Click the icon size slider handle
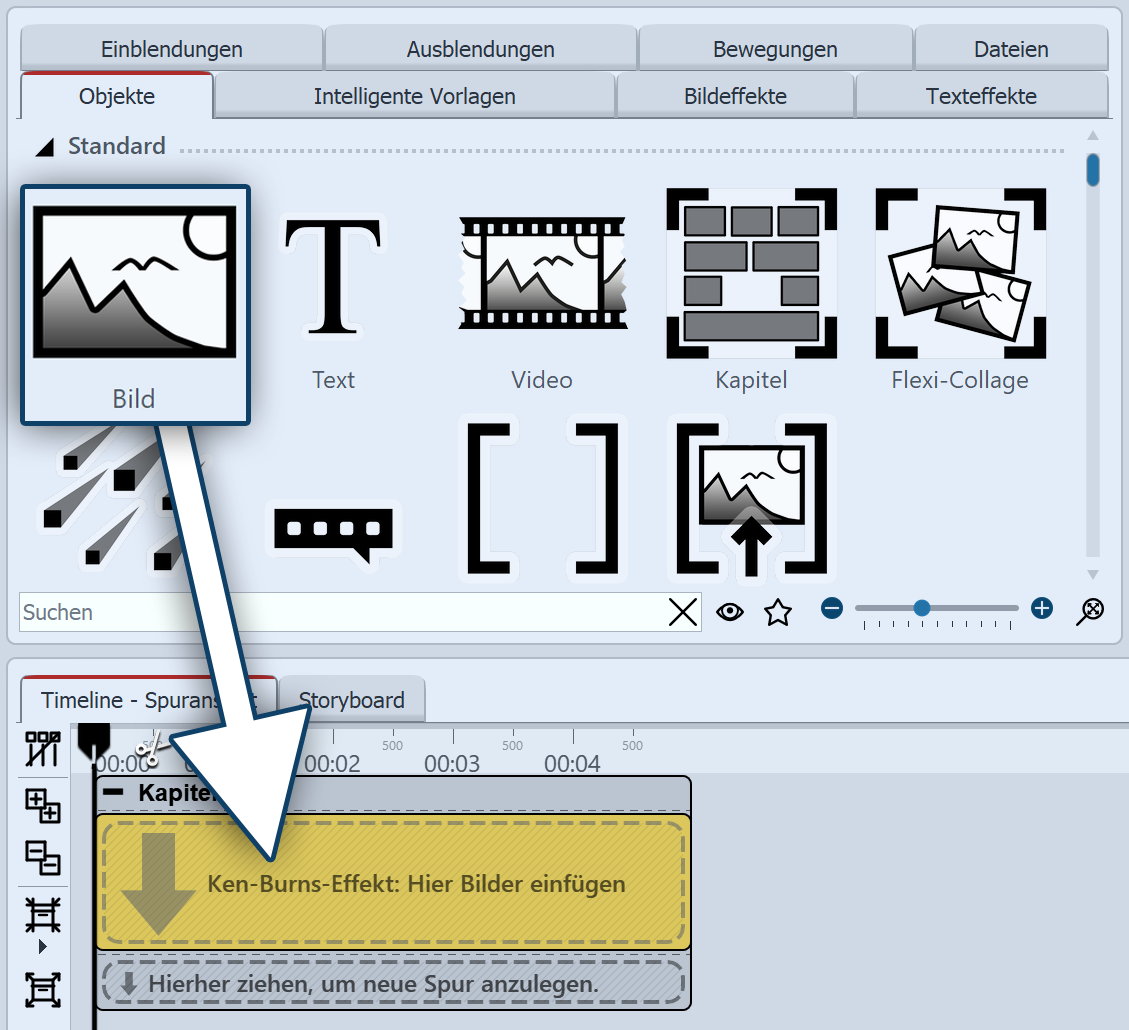 [x=922, y=608]
